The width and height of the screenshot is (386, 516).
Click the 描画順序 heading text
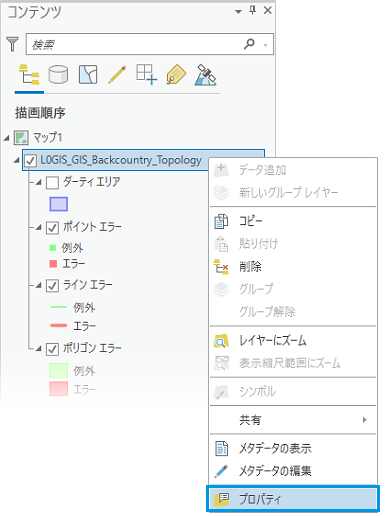[40, 113]
